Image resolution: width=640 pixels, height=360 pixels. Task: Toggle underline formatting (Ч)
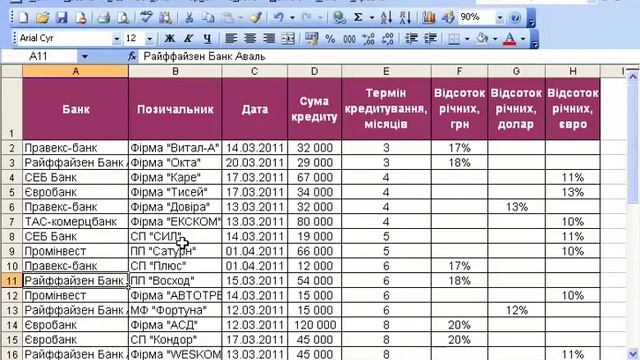pyautogui.click(x=207, y=39)
